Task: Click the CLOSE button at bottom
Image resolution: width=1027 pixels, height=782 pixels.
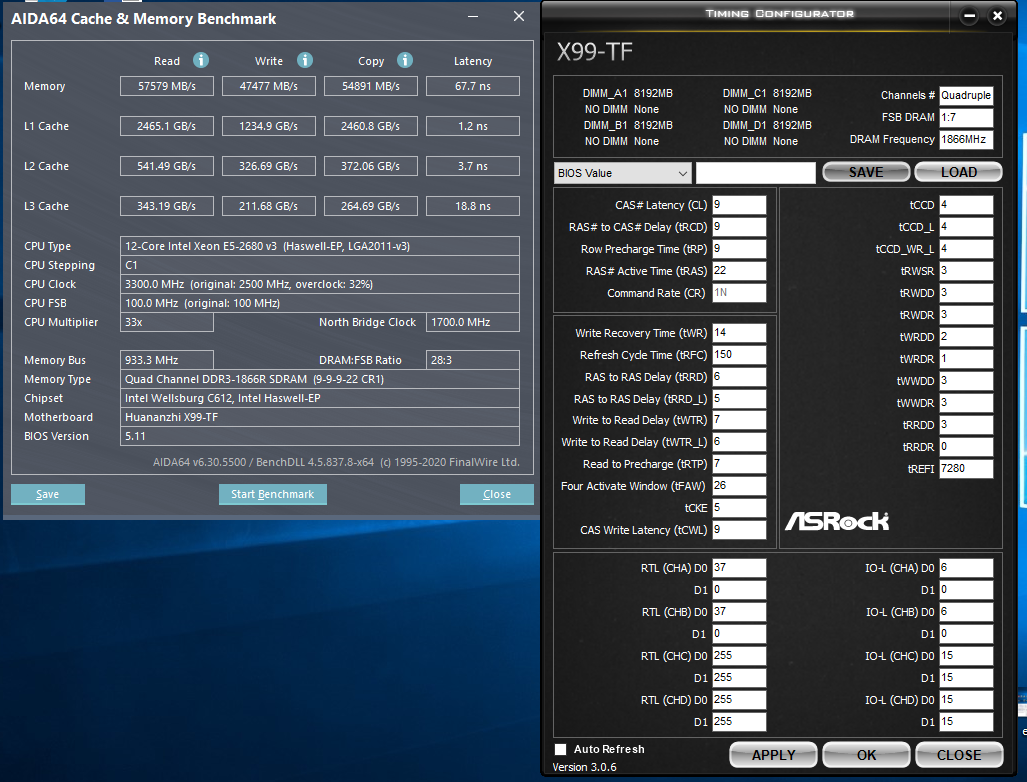Action: click(959, 755)
